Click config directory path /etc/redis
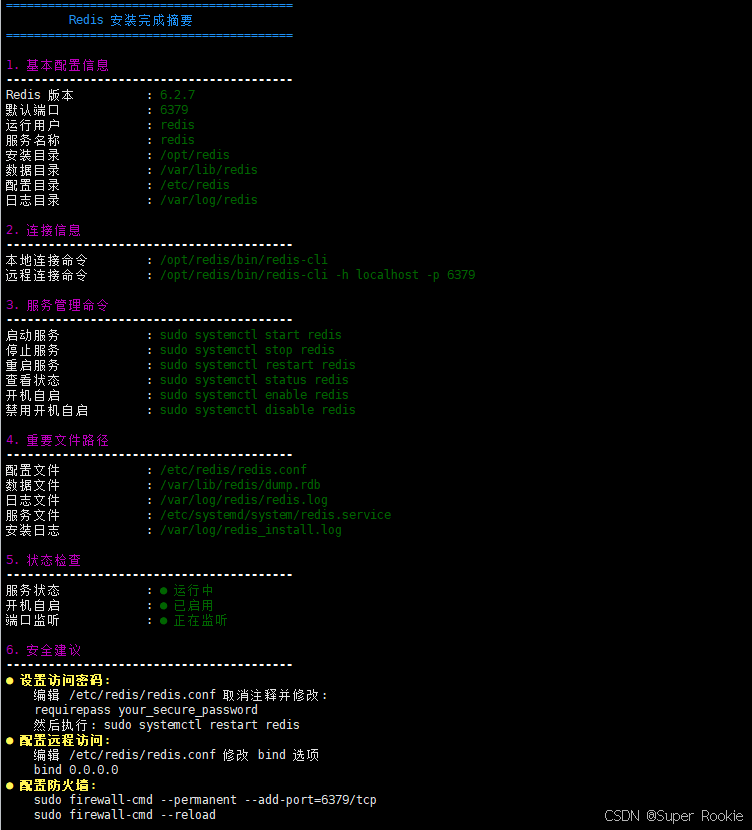The width and height of the screenshot is (752, 830). [195, 185]
